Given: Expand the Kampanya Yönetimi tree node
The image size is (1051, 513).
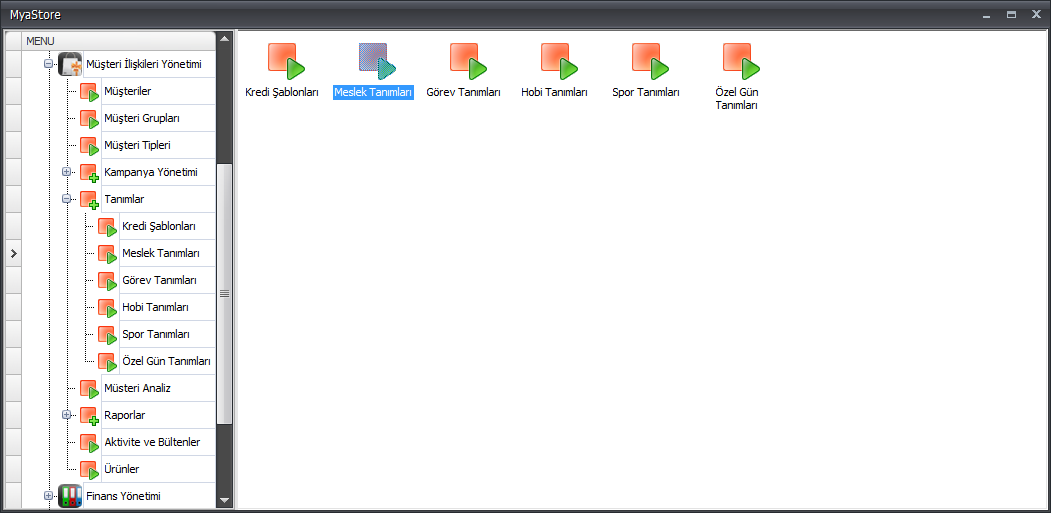Looking at the screenshot, I should [x=67, y=172].
